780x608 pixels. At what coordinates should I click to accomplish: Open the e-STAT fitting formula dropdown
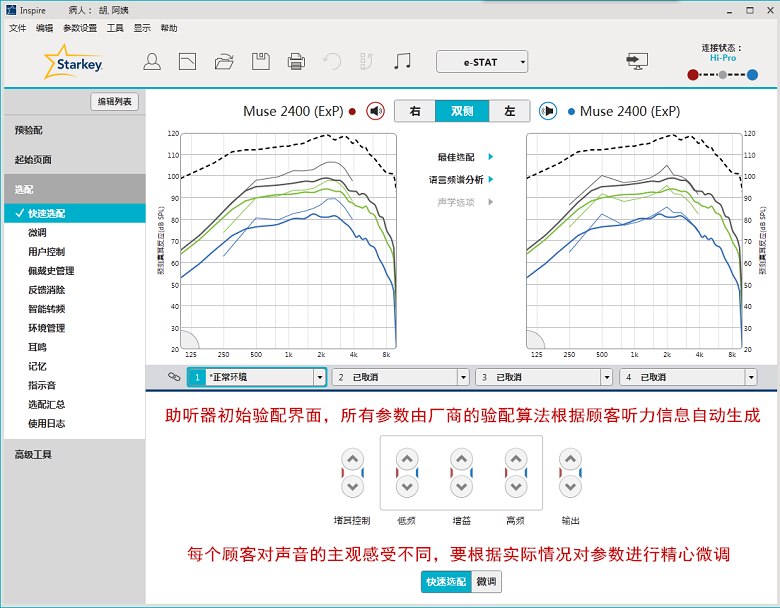pos(482,62)
